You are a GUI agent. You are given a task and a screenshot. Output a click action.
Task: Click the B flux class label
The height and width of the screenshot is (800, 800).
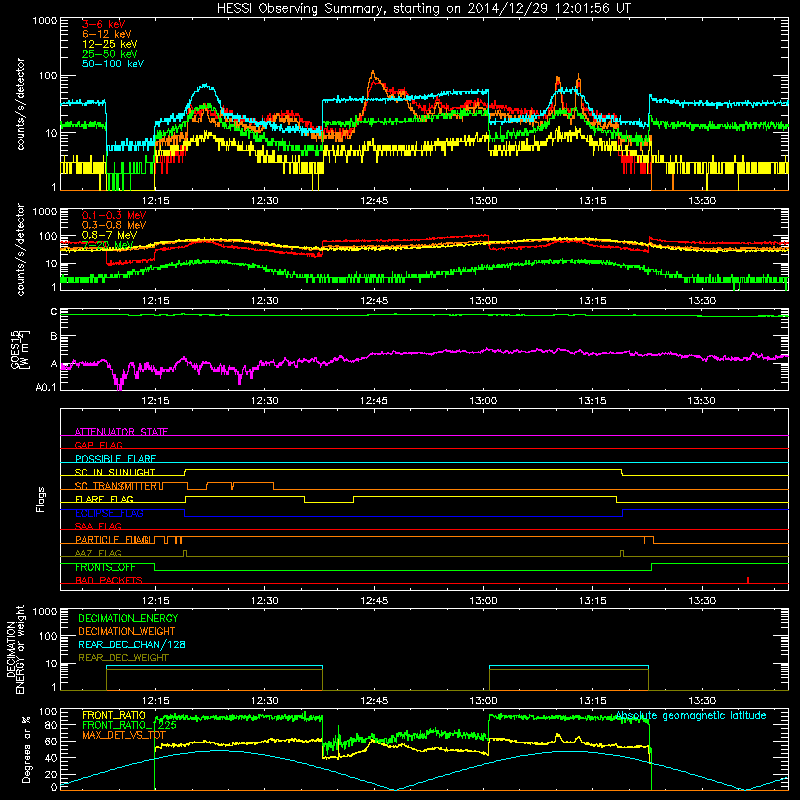click(54, 337)
